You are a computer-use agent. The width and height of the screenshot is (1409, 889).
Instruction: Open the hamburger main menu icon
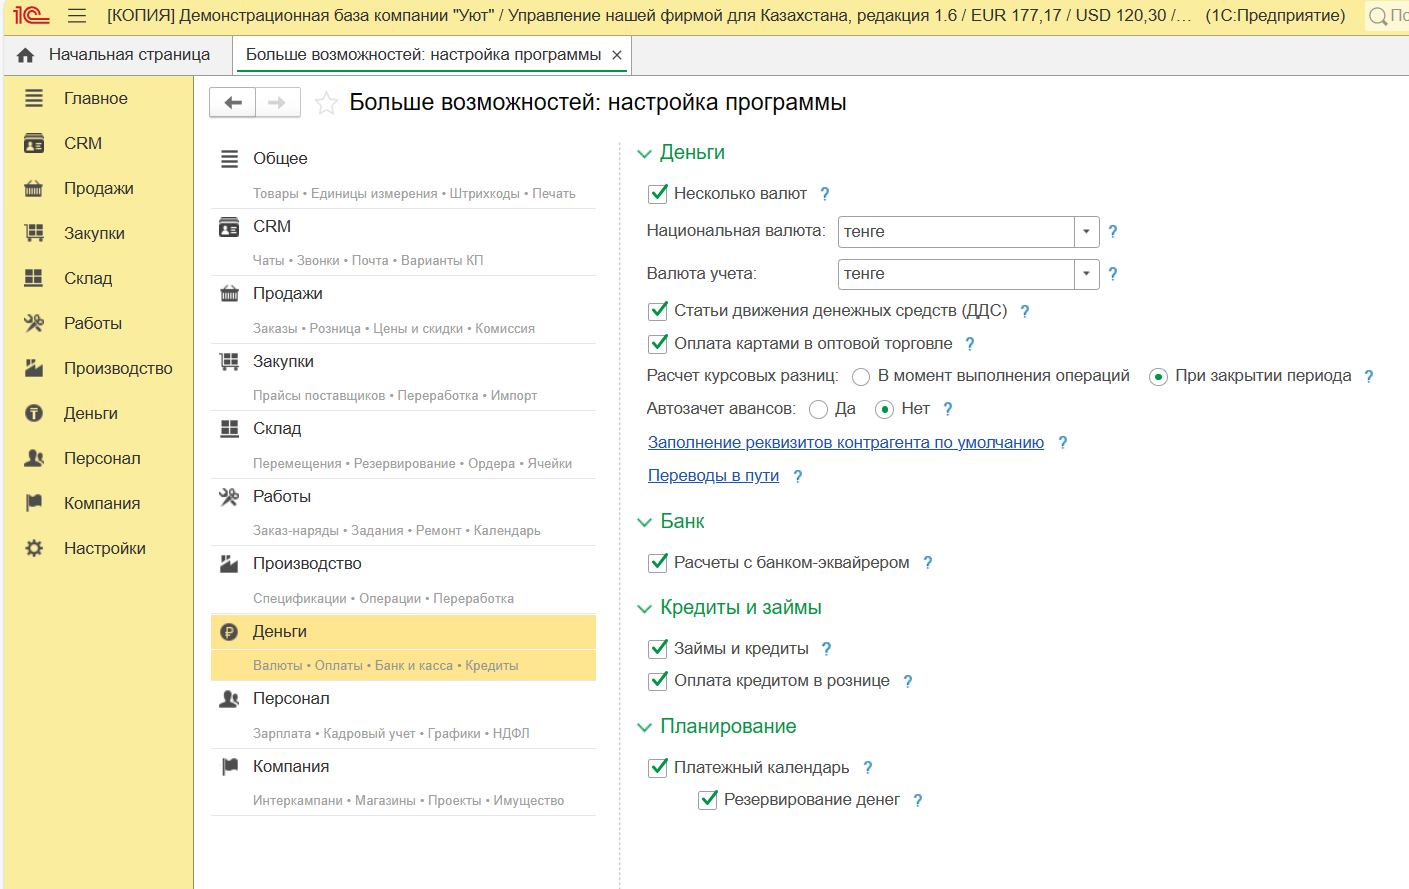pos(77,16)
